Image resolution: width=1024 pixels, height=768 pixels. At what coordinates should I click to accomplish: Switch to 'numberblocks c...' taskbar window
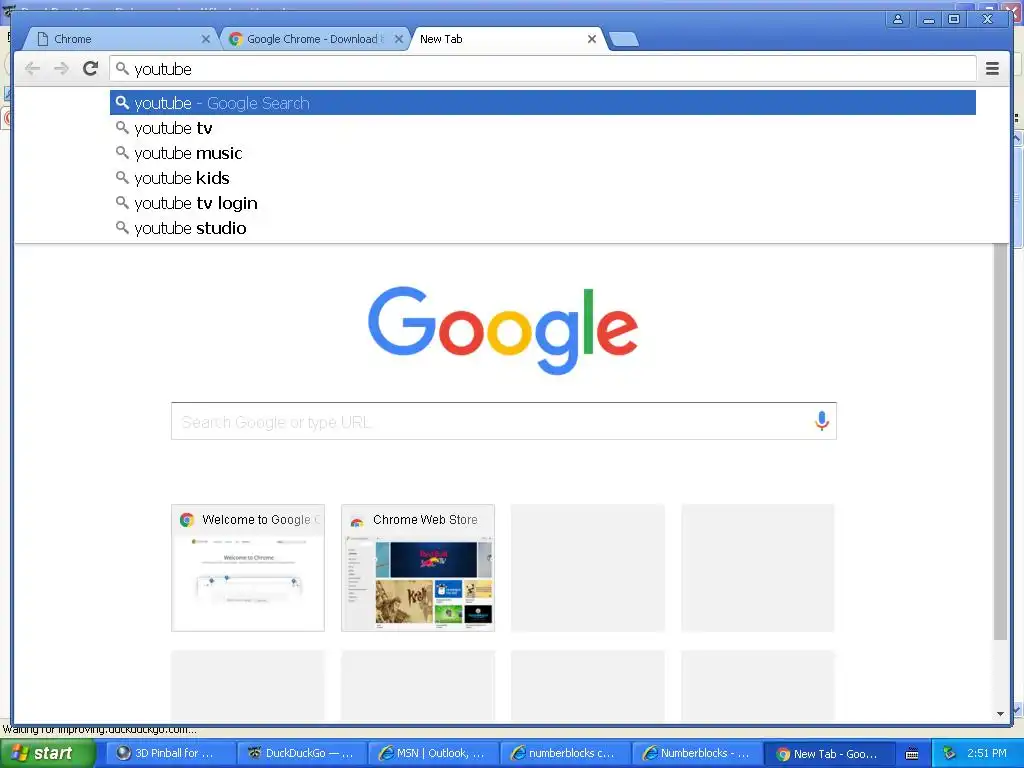point(566,753)
